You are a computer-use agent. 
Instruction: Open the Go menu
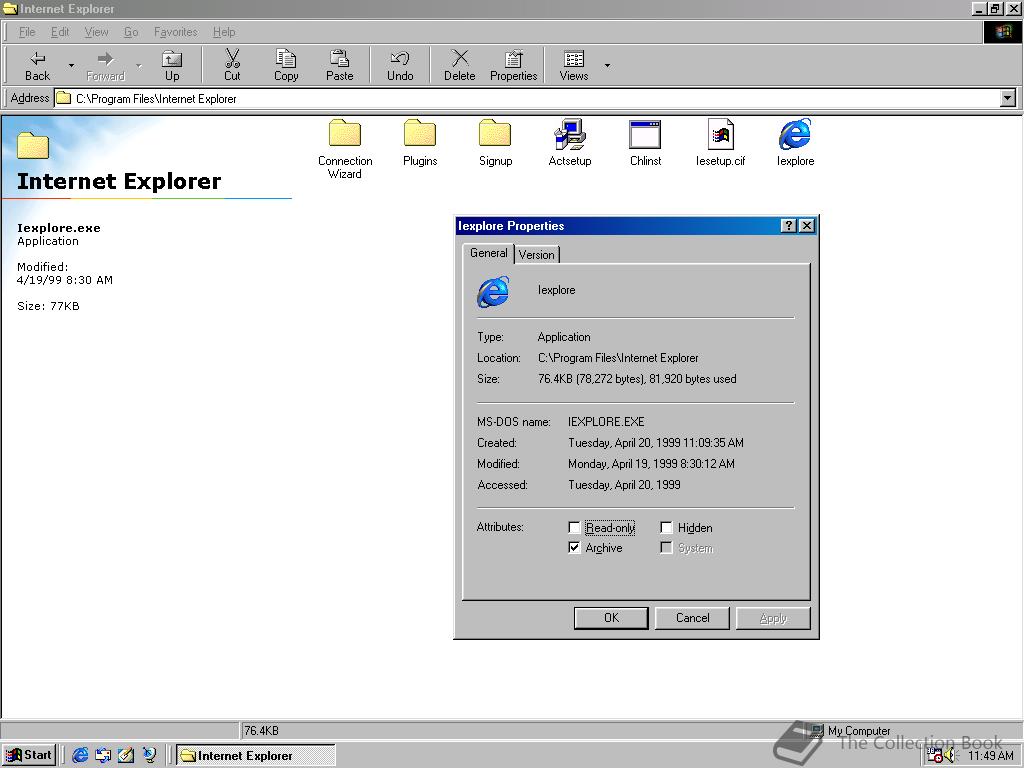pyautogui.click(x=131, y=32)
